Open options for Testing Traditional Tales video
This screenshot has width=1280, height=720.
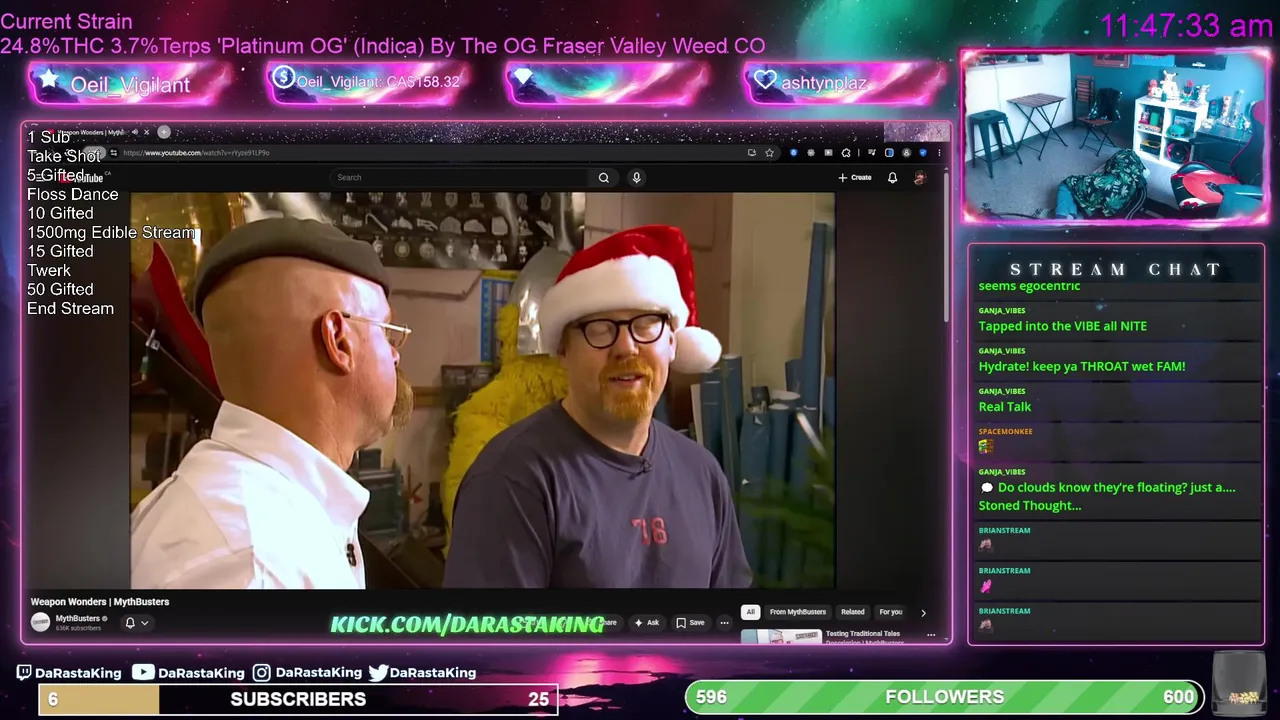pos(931,635)
